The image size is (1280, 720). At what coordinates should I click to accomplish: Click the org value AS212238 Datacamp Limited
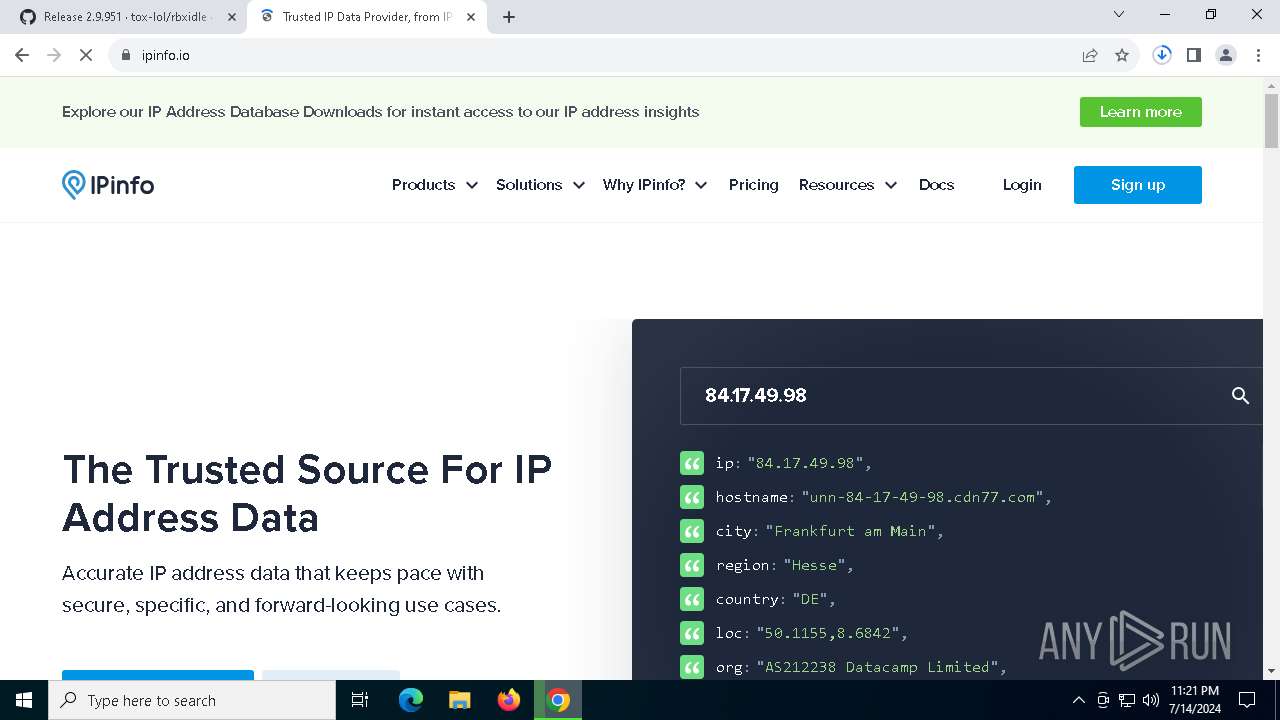click(x=877, y=667)
